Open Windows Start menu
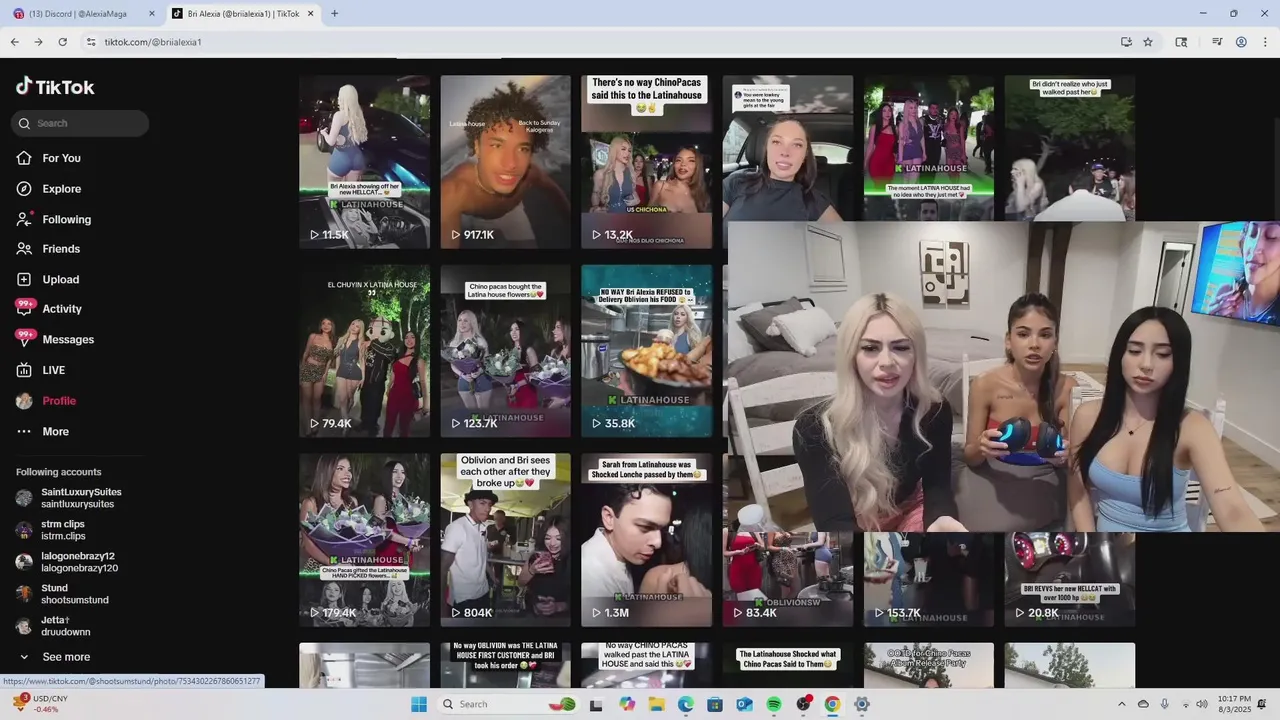The height and width of the screenshot is (720, 1280). click(419, 704)
